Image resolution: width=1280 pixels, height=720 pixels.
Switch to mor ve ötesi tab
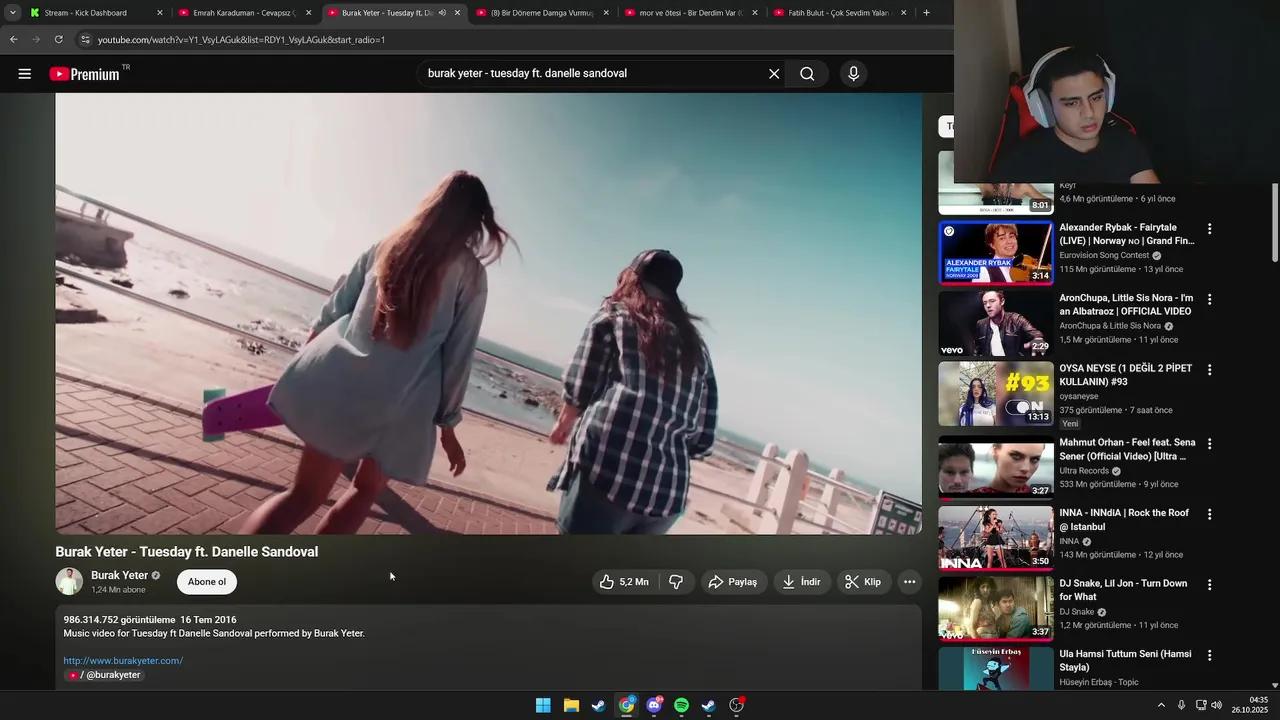point(690,13)
